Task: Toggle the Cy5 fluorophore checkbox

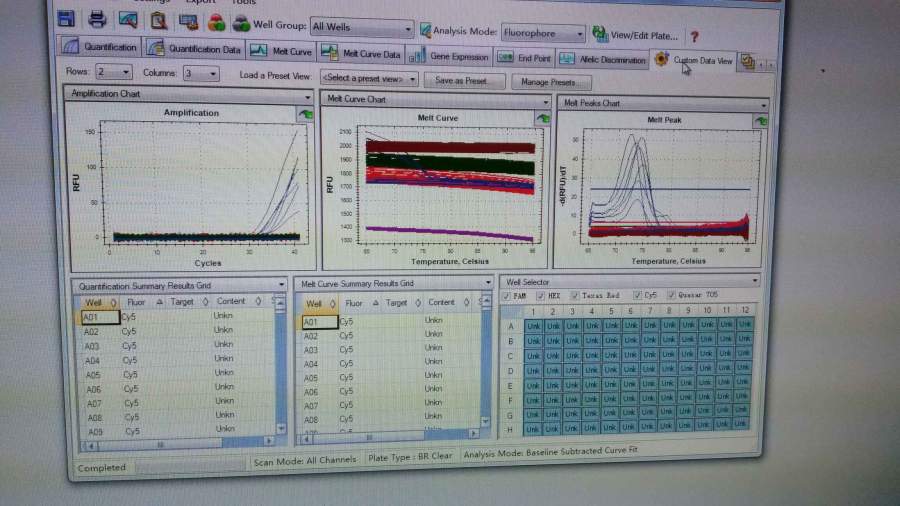Action: click(638, 297)
